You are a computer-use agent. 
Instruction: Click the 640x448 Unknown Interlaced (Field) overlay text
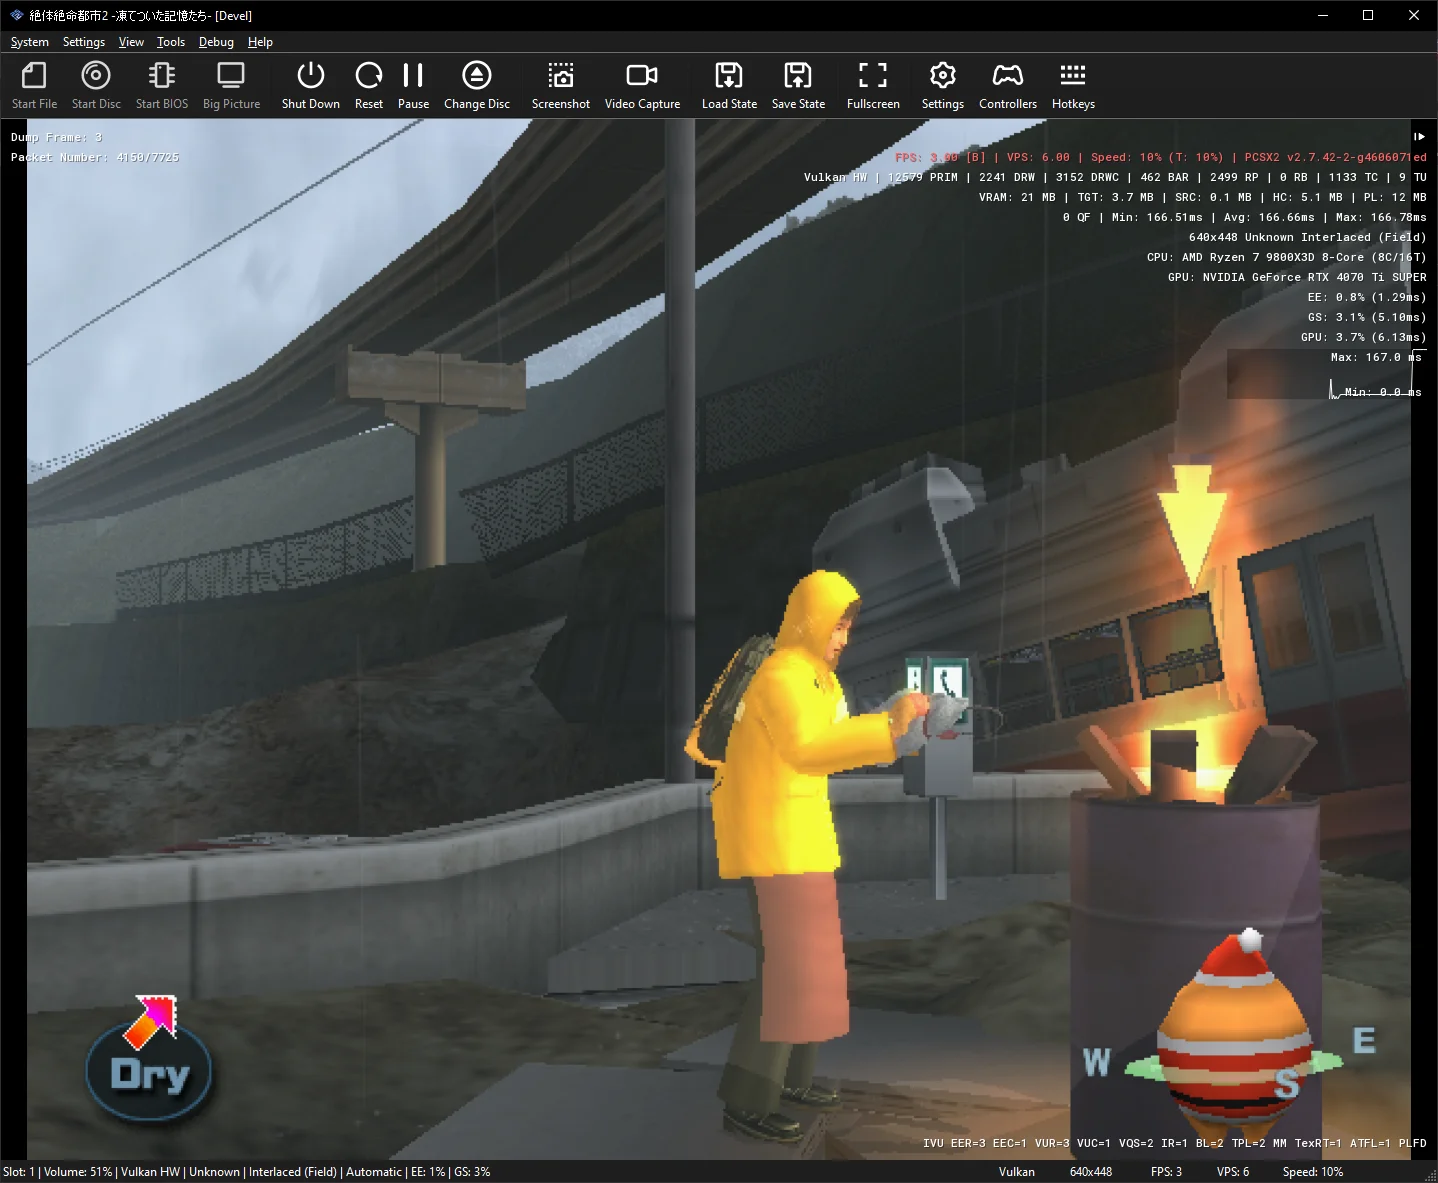[1307, 237]
